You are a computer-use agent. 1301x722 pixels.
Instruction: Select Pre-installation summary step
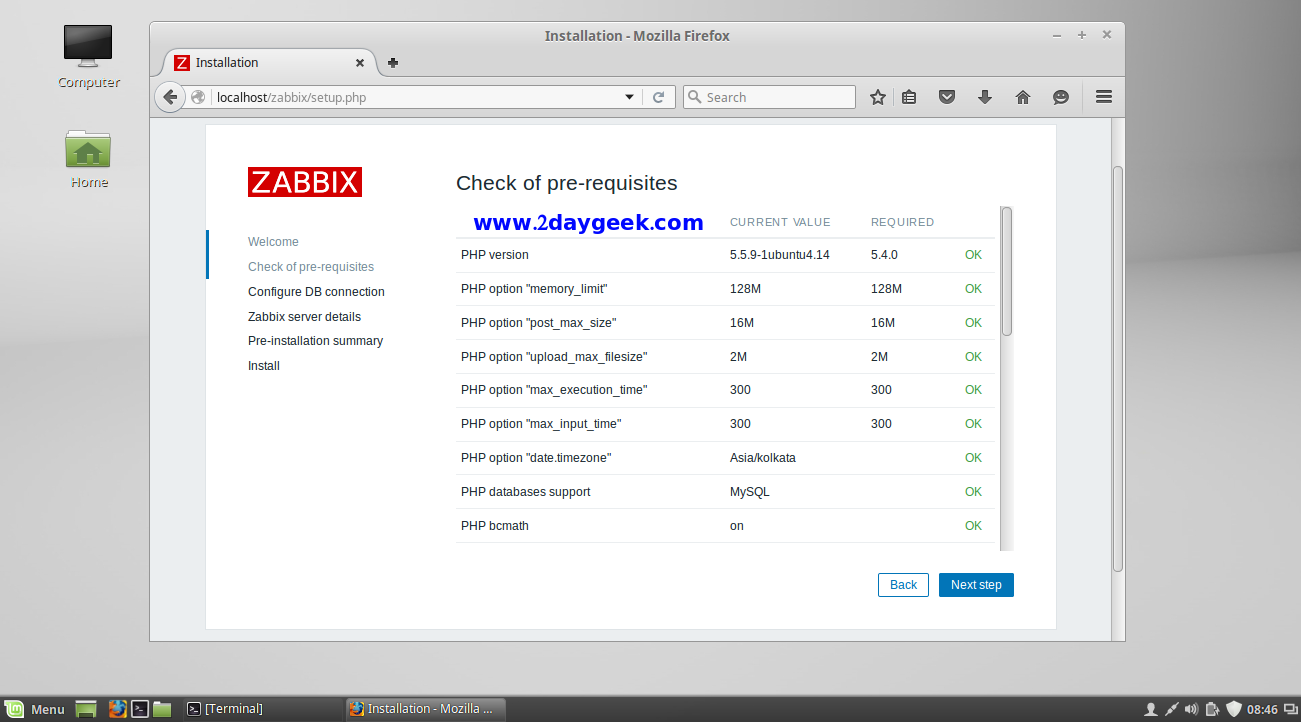coord(315,341)
